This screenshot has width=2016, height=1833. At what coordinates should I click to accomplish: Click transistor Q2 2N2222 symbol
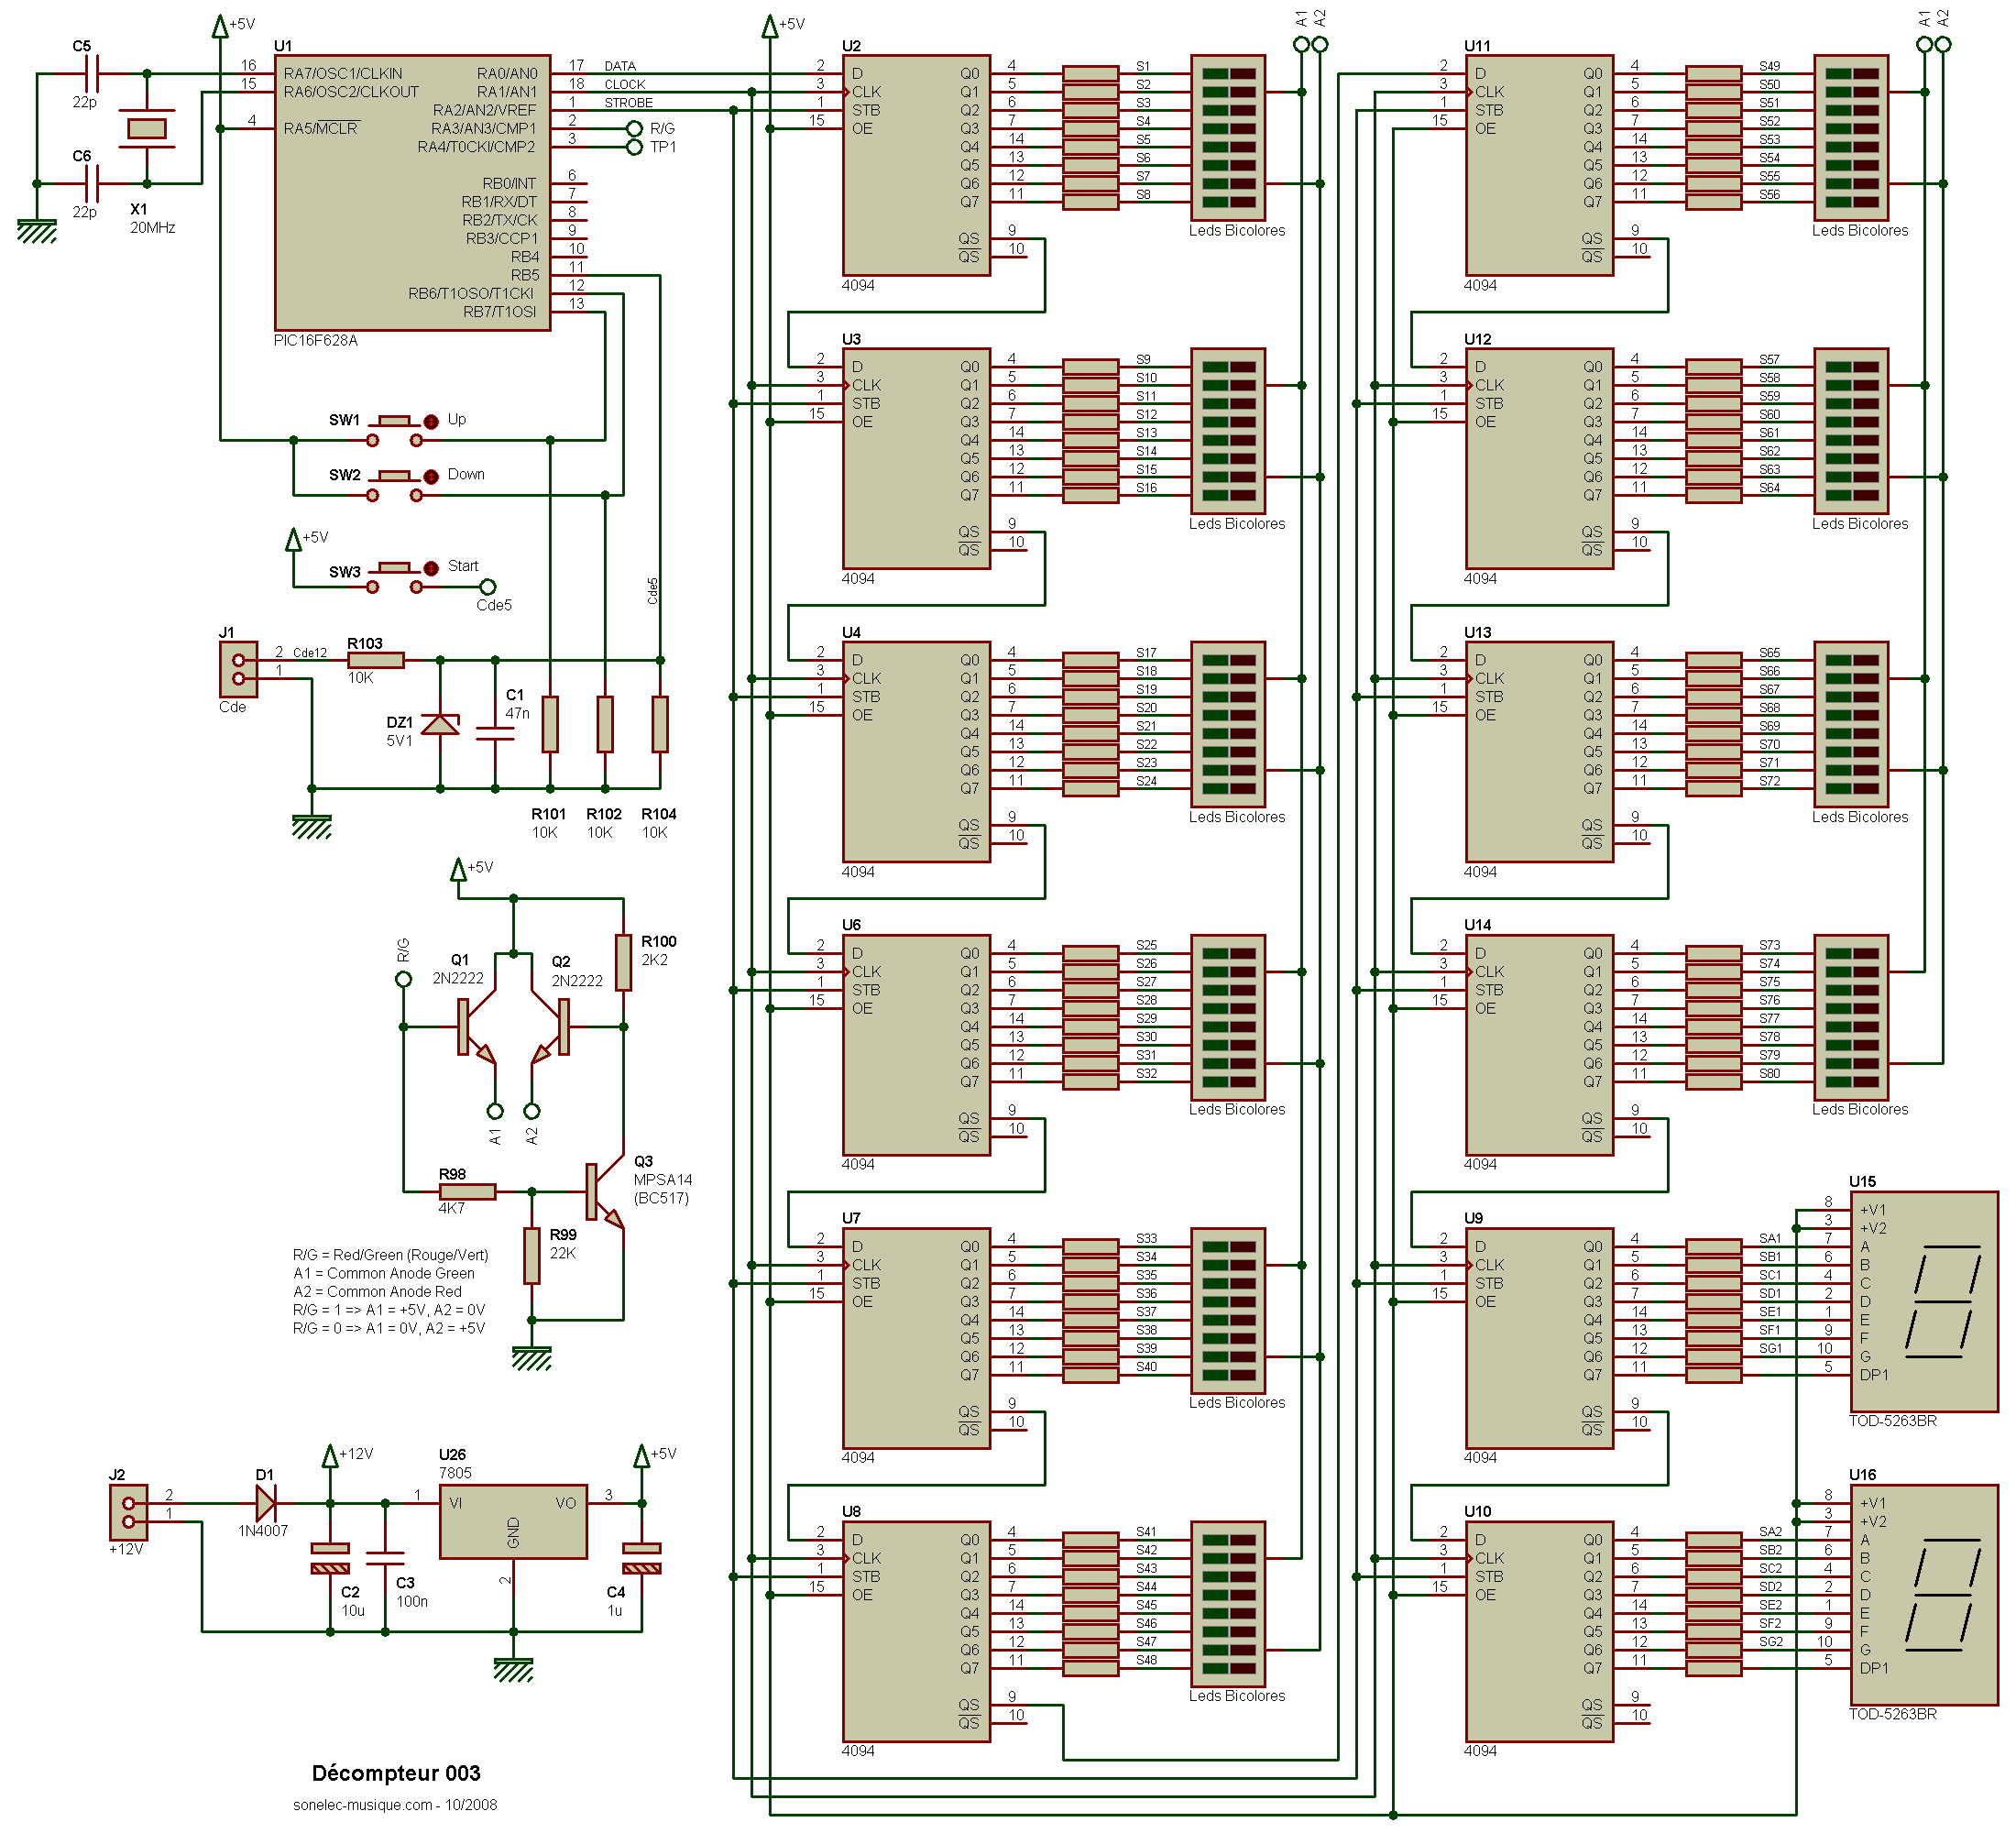pos(550,1027)
